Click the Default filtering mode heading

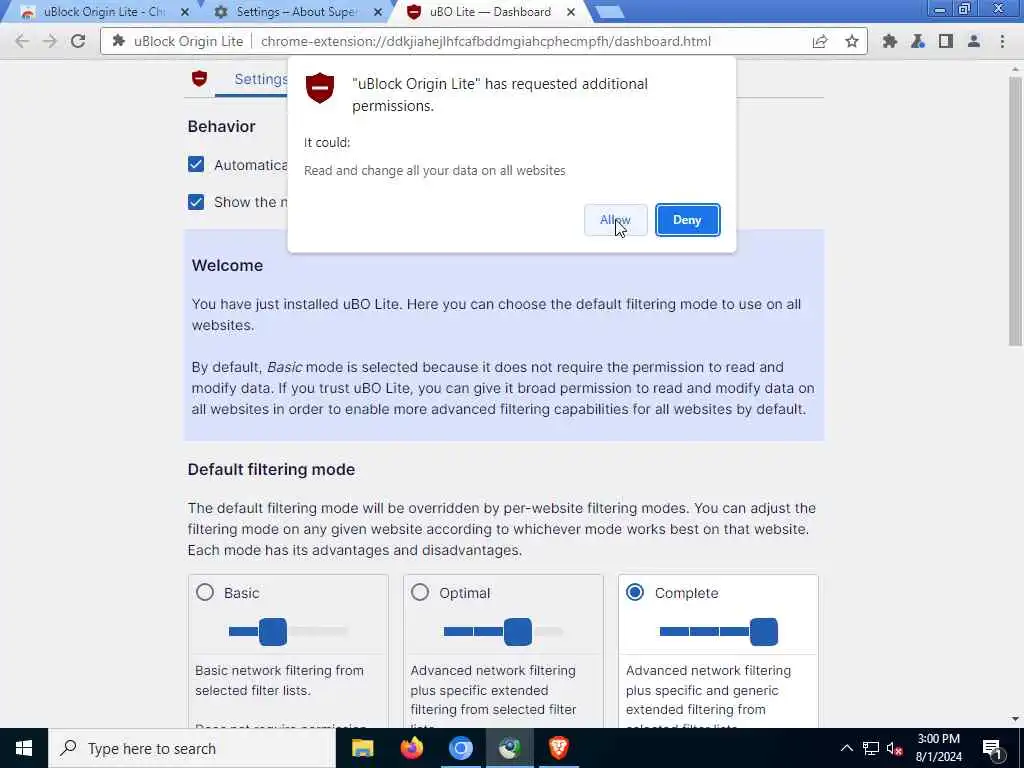click(x=271, y=470)
